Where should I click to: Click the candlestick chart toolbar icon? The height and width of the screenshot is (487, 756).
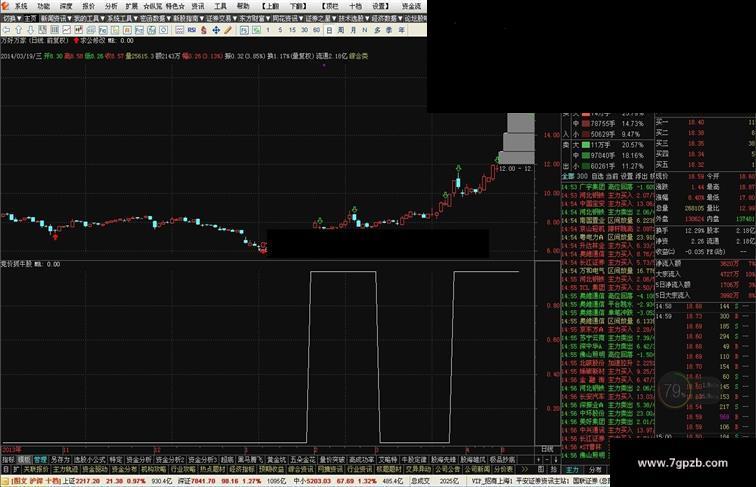click(x=79, y=30)
